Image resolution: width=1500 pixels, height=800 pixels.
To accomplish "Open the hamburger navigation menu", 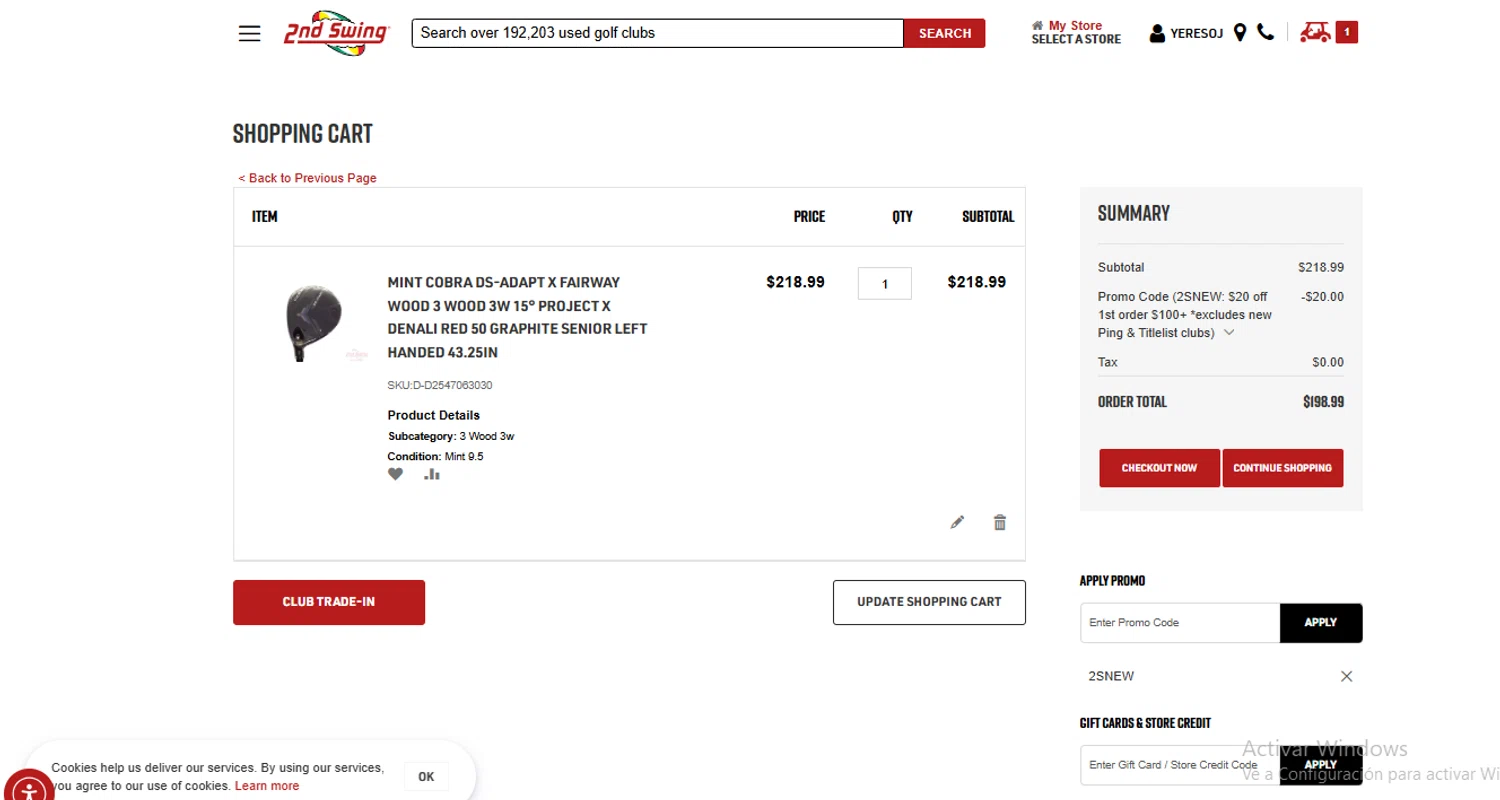I will tap(249, 33).
